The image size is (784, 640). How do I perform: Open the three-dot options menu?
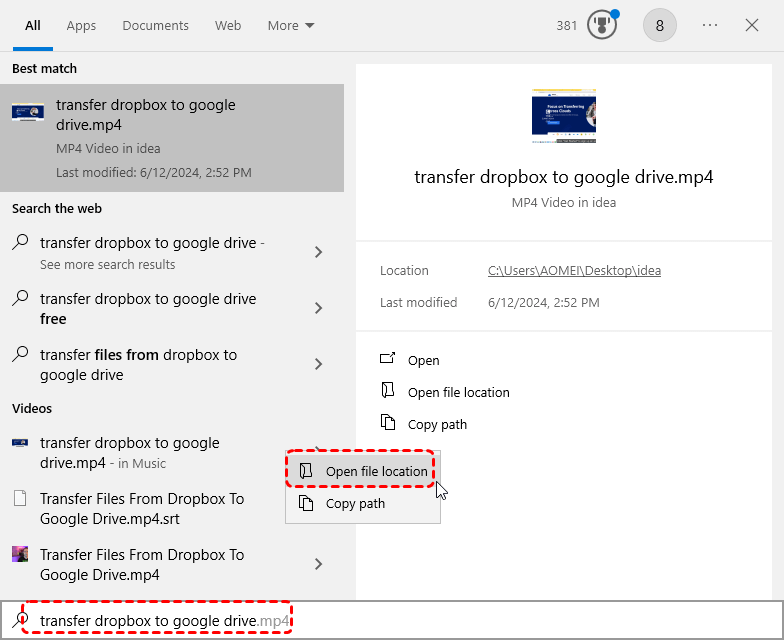710,25
